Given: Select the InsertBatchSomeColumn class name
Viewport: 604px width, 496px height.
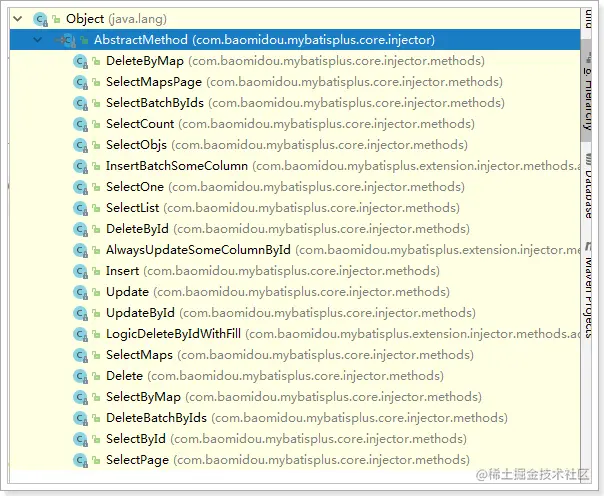Looking at the screenshot, I should (x=177, y=166).
